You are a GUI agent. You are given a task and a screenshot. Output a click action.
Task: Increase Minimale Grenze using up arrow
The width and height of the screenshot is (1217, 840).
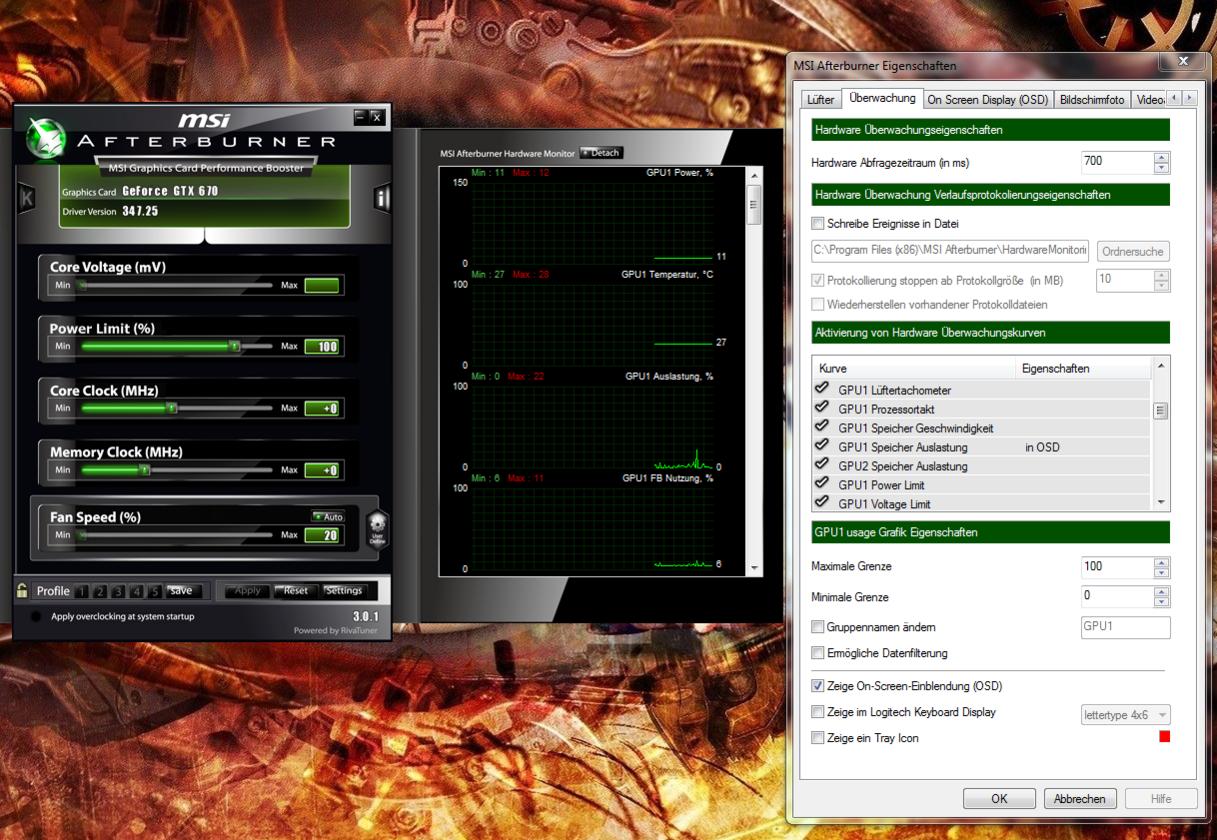pos(1161,591)
